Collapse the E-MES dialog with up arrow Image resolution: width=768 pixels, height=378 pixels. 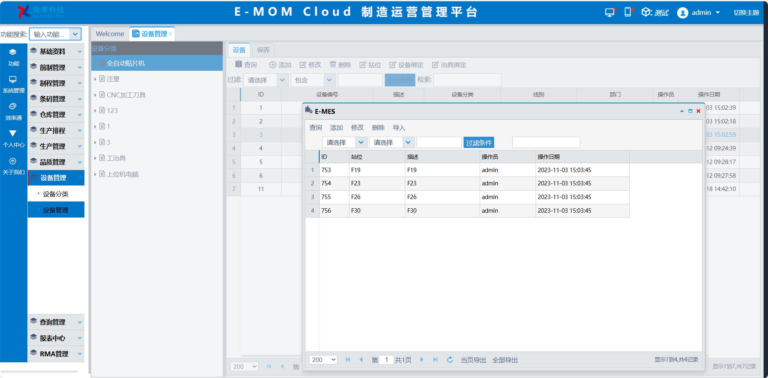(682, 111)
